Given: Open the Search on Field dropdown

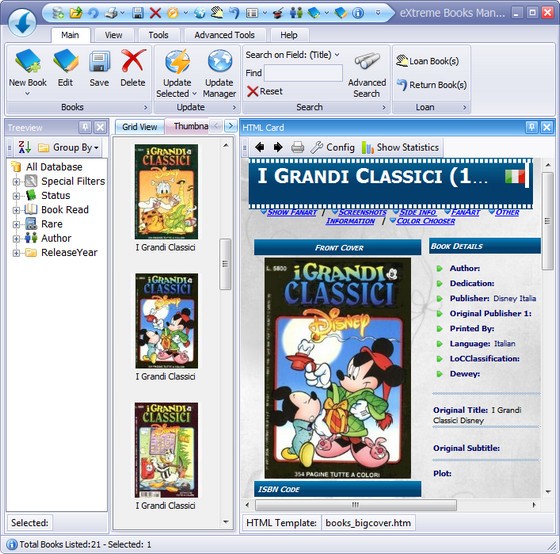Looking at the screenshot, I should (292, 55).
